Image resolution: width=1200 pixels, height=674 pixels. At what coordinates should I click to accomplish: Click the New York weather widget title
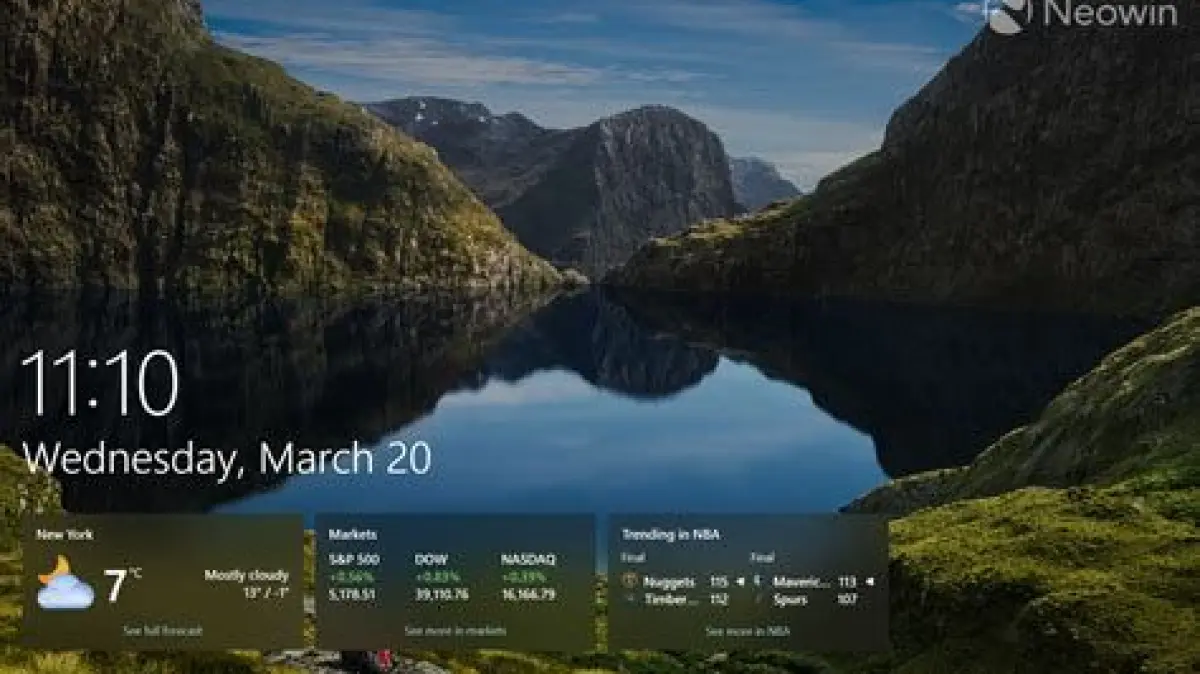click(x=65, y=535)
